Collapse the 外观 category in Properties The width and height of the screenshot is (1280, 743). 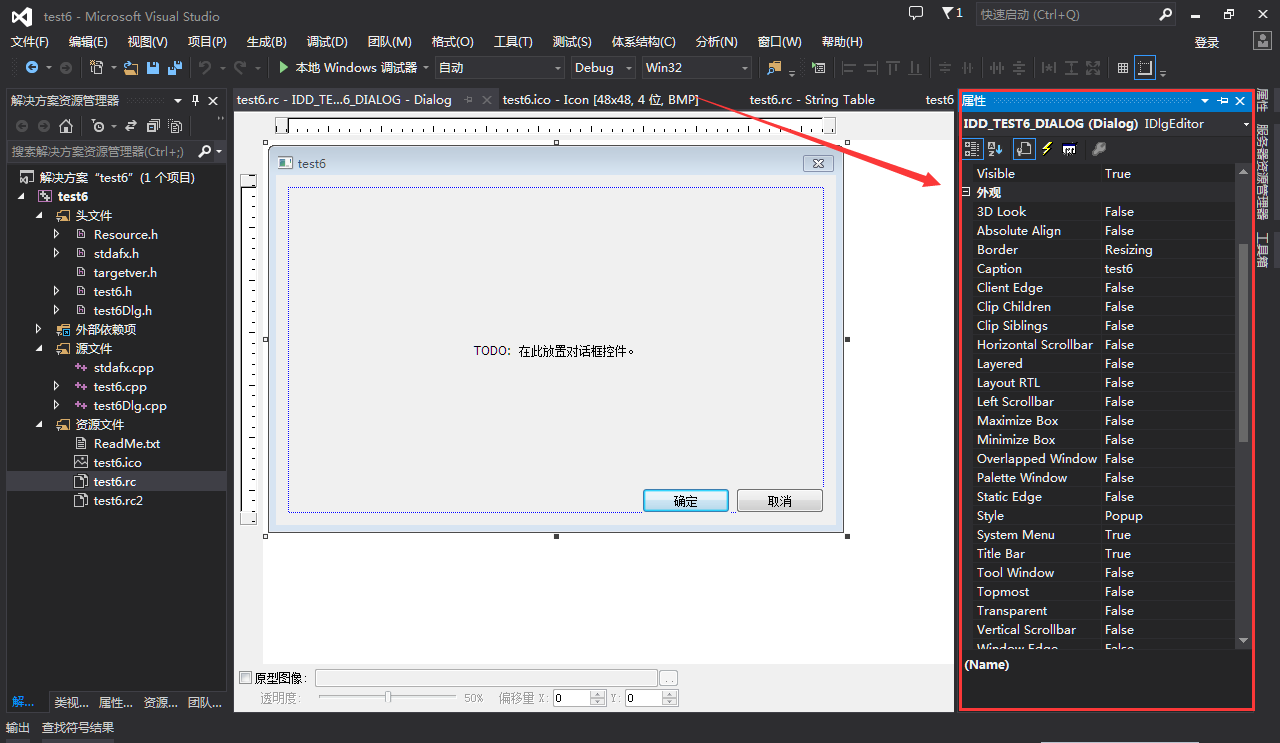(x=967, y=192)
